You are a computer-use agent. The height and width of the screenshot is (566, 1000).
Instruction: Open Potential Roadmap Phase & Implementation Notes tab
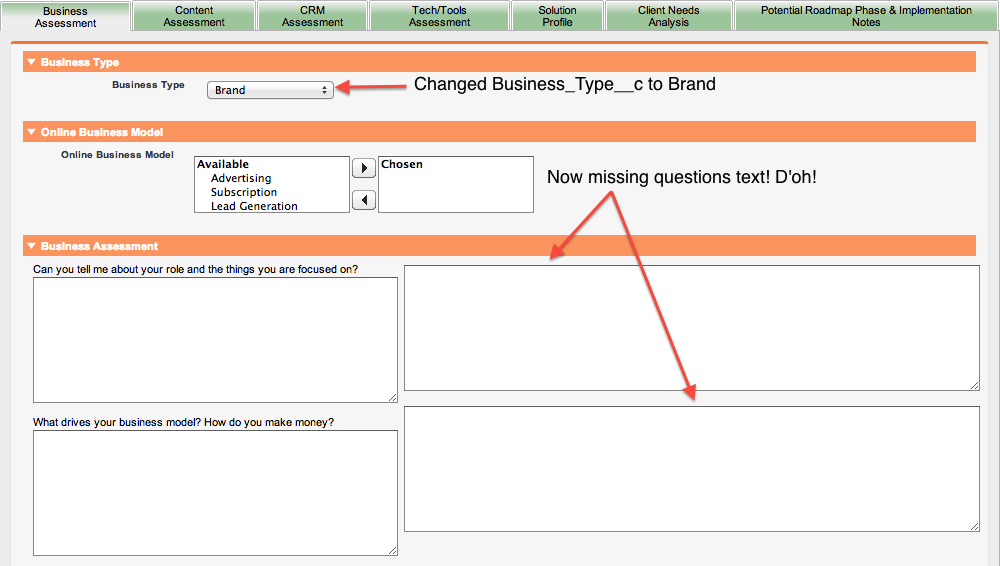click(865, 16)
